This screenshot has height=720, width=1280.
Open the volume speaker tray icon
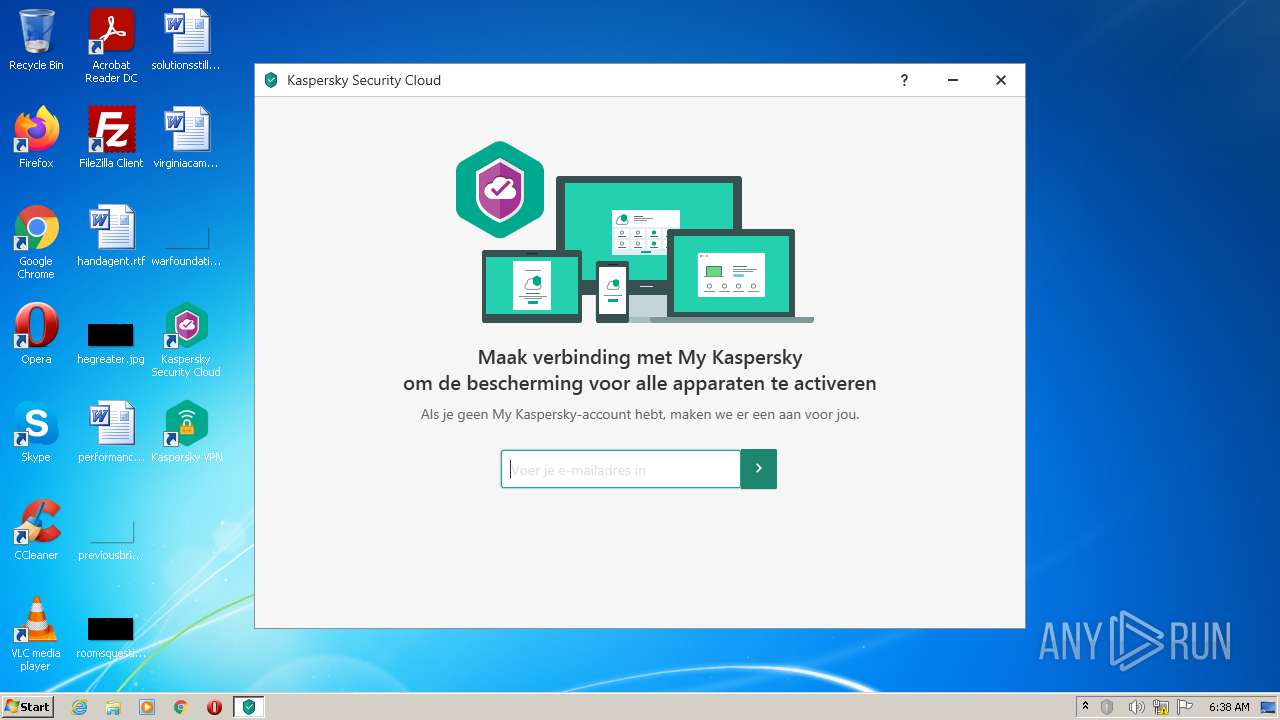tap(1136, 707)
